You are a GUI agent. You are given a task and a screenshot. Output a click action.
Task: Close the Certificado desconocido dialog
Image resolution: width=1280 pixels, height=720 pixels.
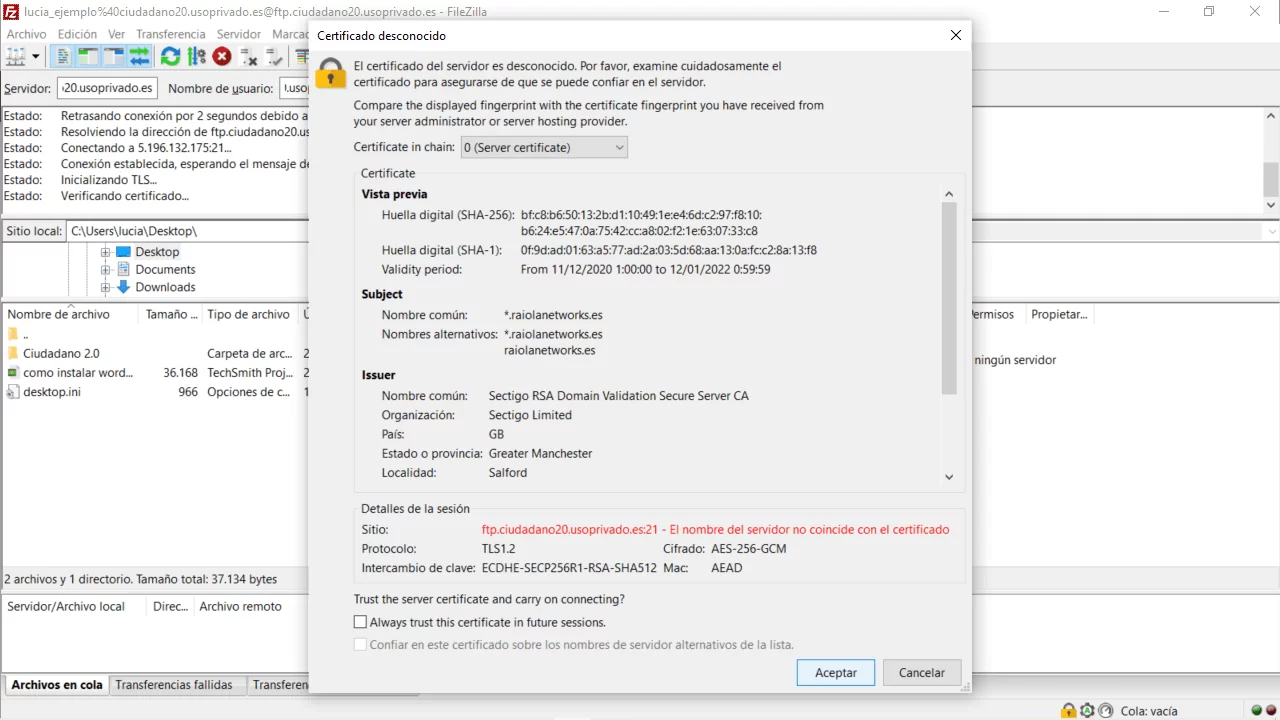coord(956,35)
